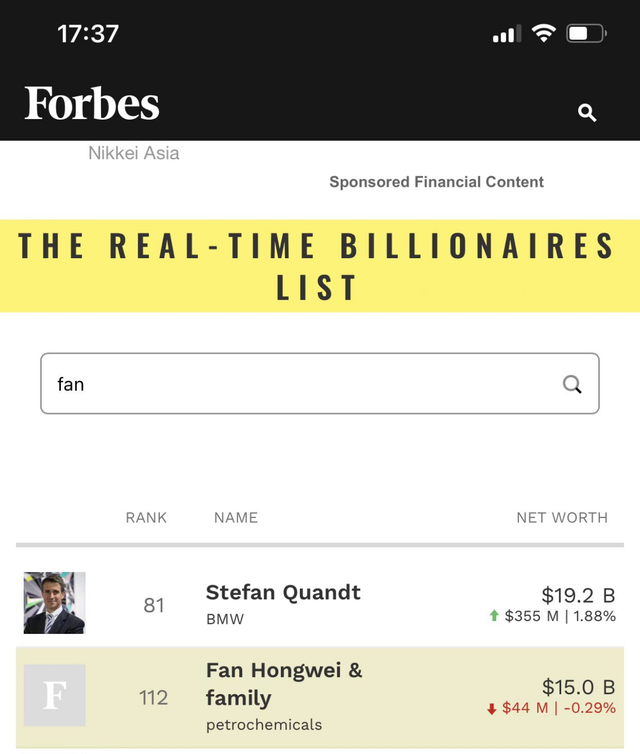Viewport: 640px width, 754px height.
Task: Tap the $15.0 B net worth value
Action: [578, 687]
